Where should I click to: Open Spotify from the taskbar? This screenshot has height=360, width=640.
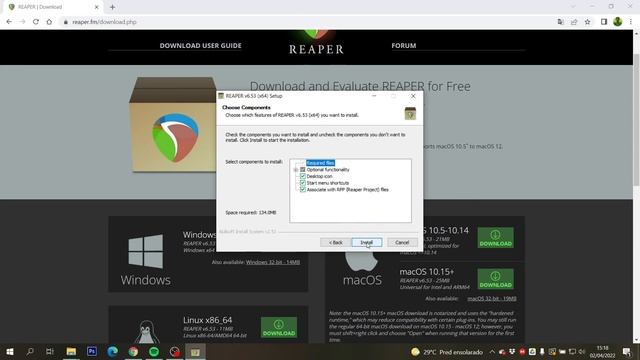tap(154, 351)
